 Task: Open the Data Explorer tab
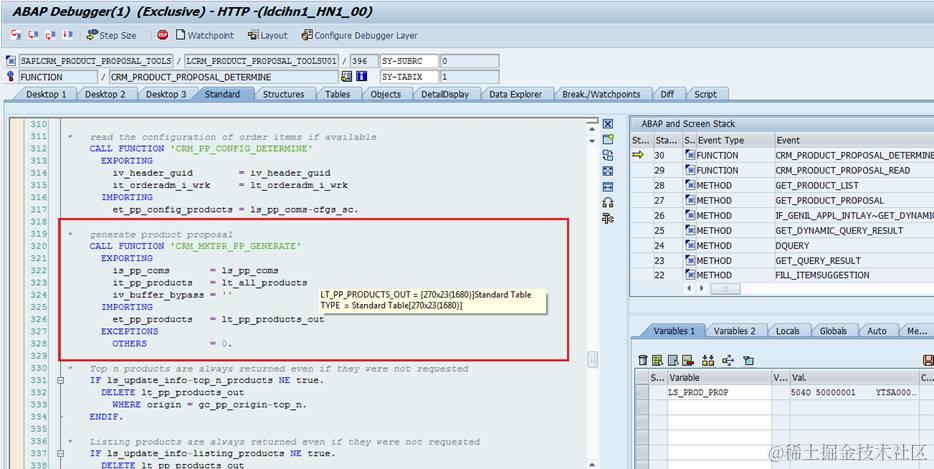coord(516,94)
